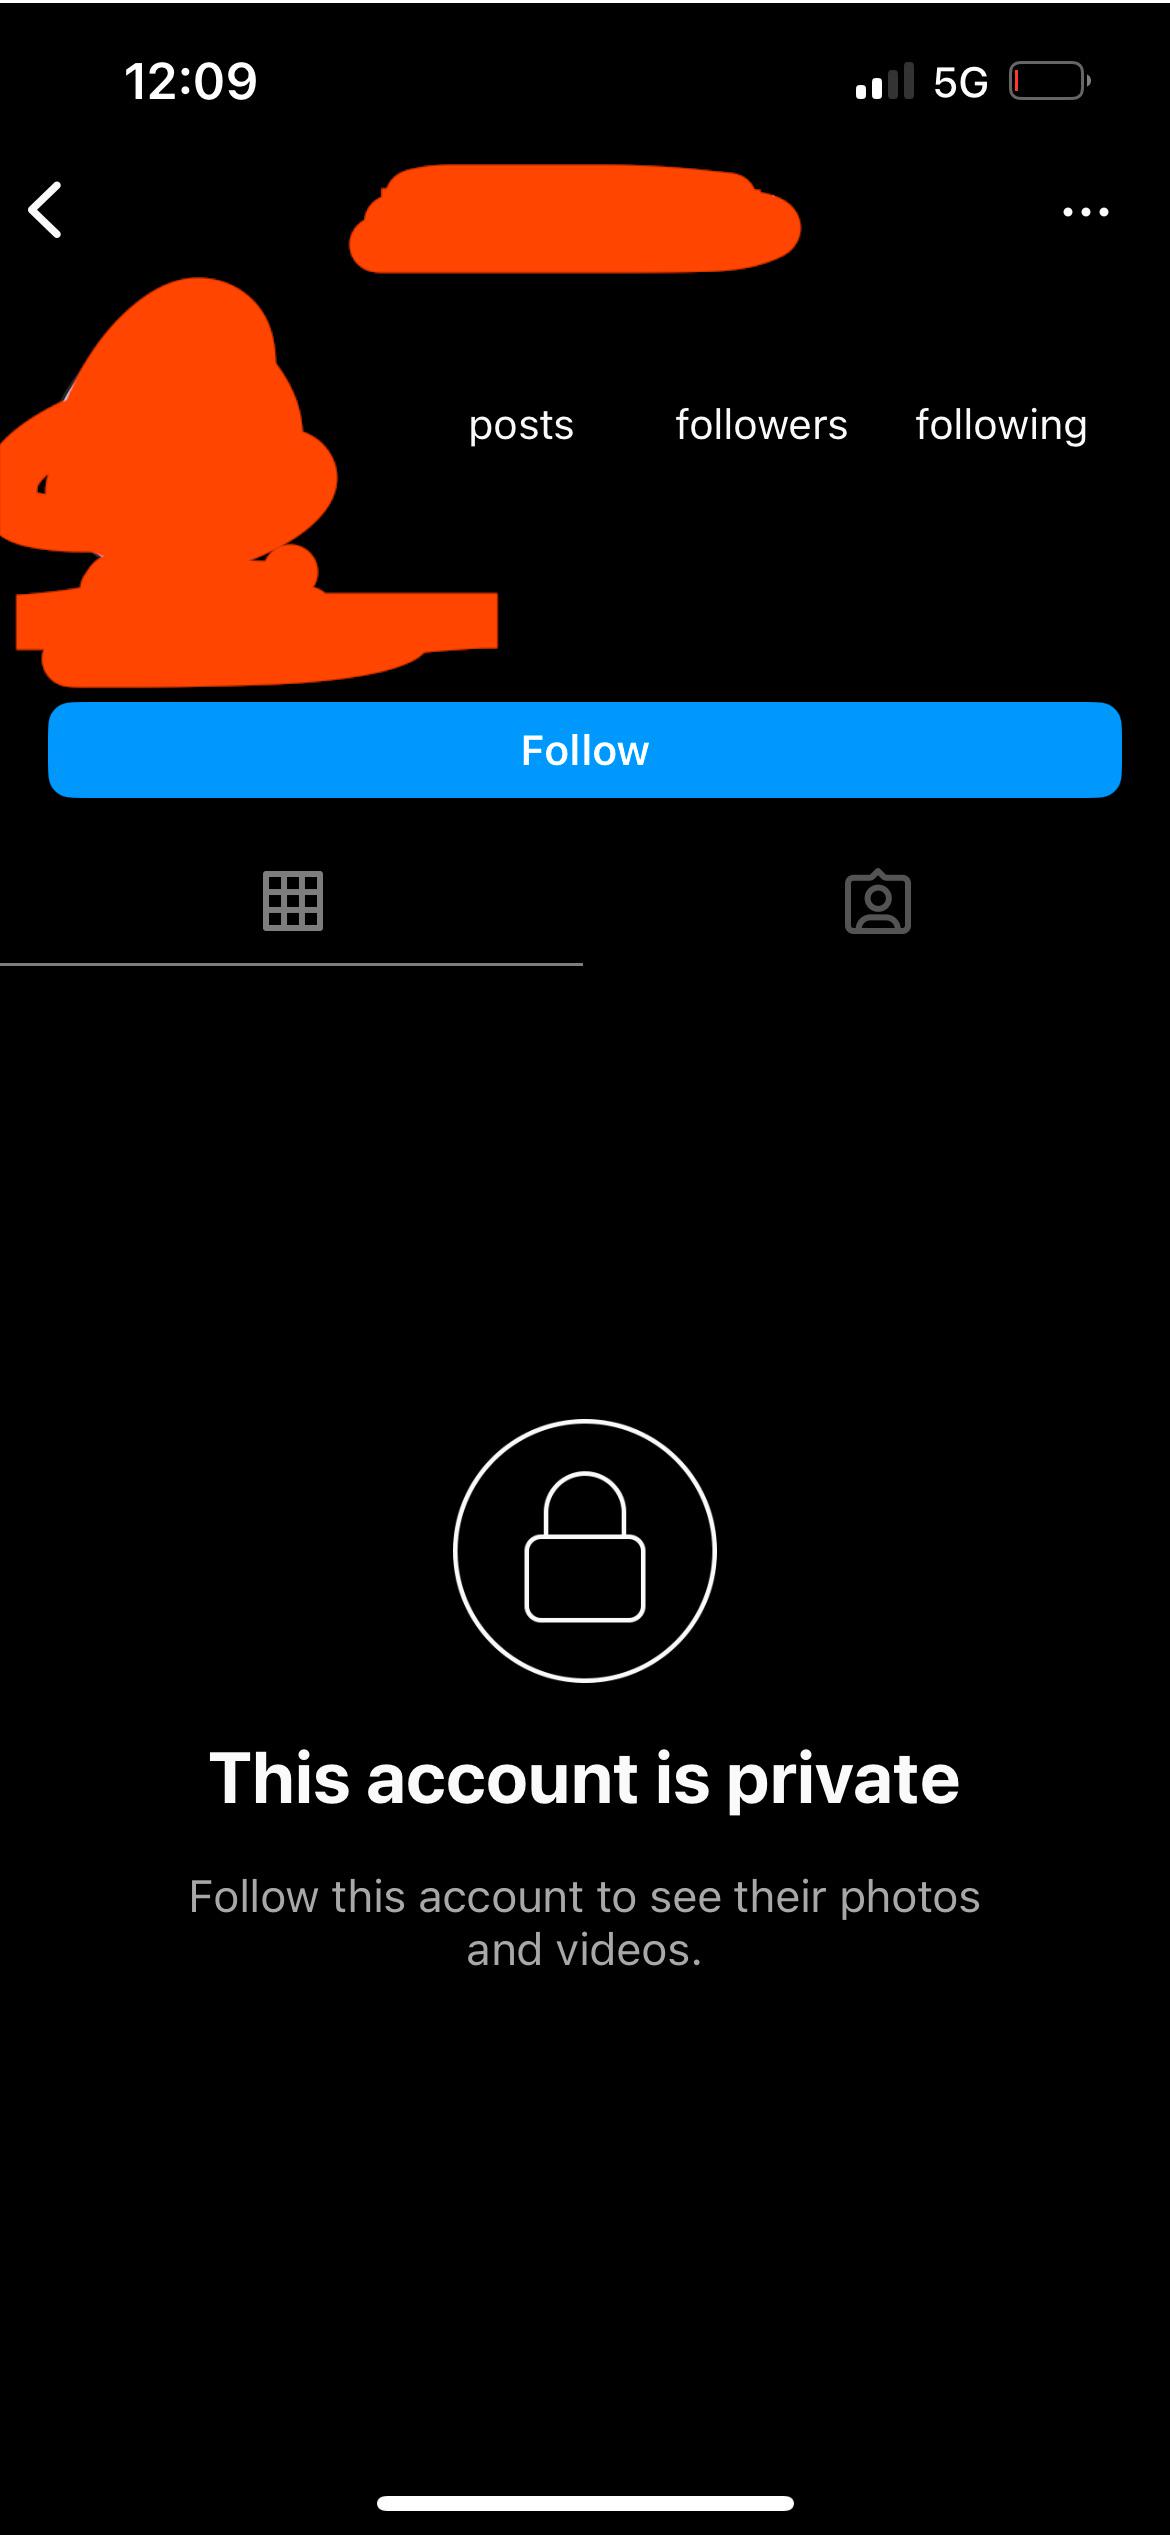Open the three-dot options menu

[1086, 212]
